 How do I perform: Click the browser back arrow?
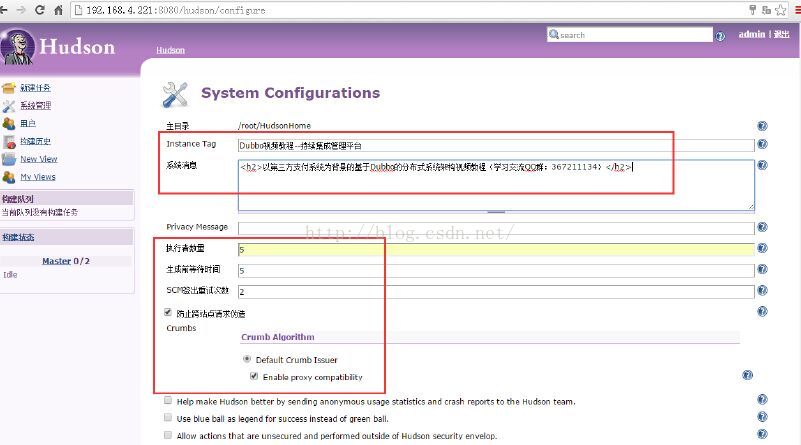[x=4, y=10]
